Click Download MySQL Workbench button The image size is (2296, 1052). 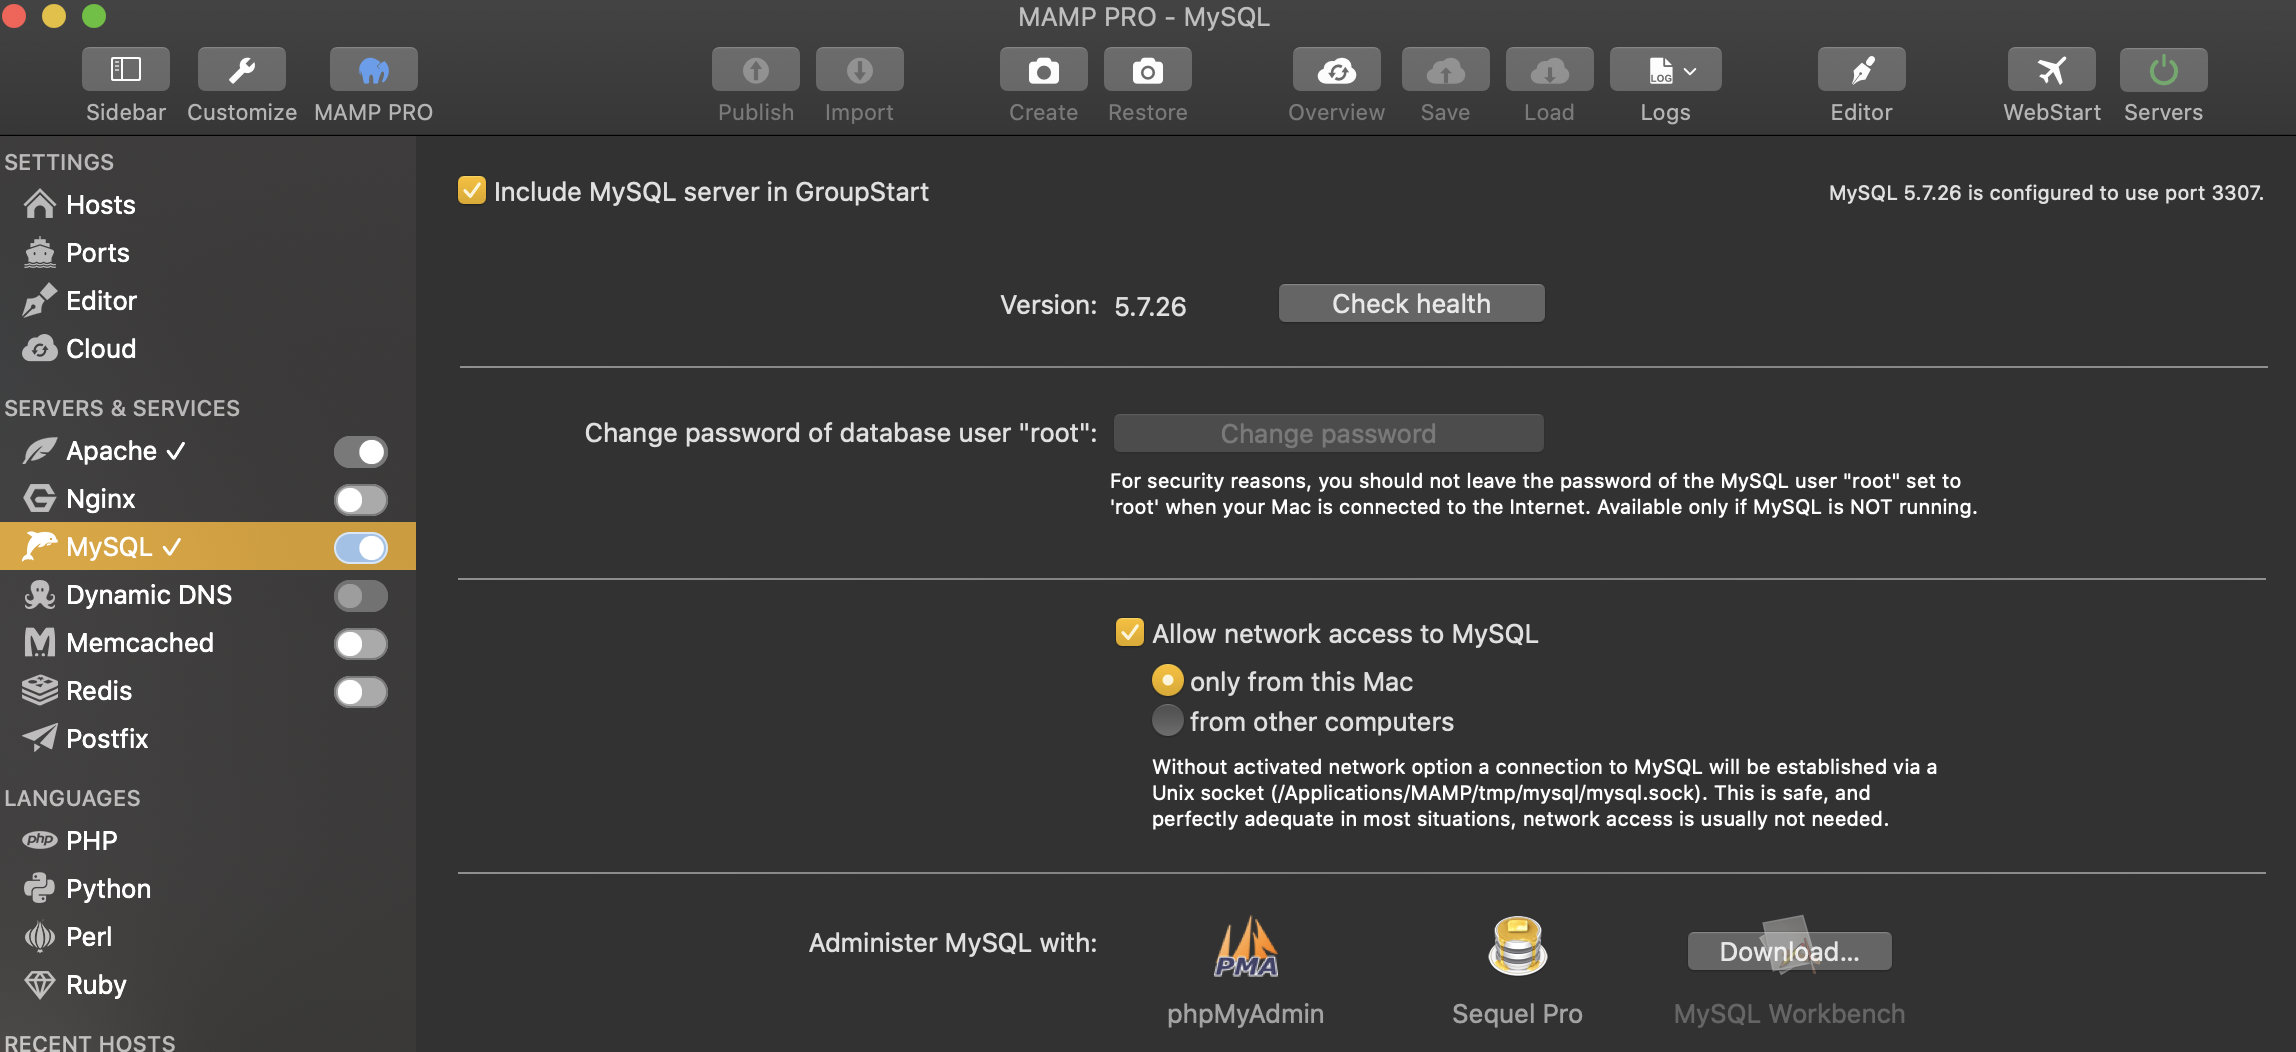(x=1789, y=951)
